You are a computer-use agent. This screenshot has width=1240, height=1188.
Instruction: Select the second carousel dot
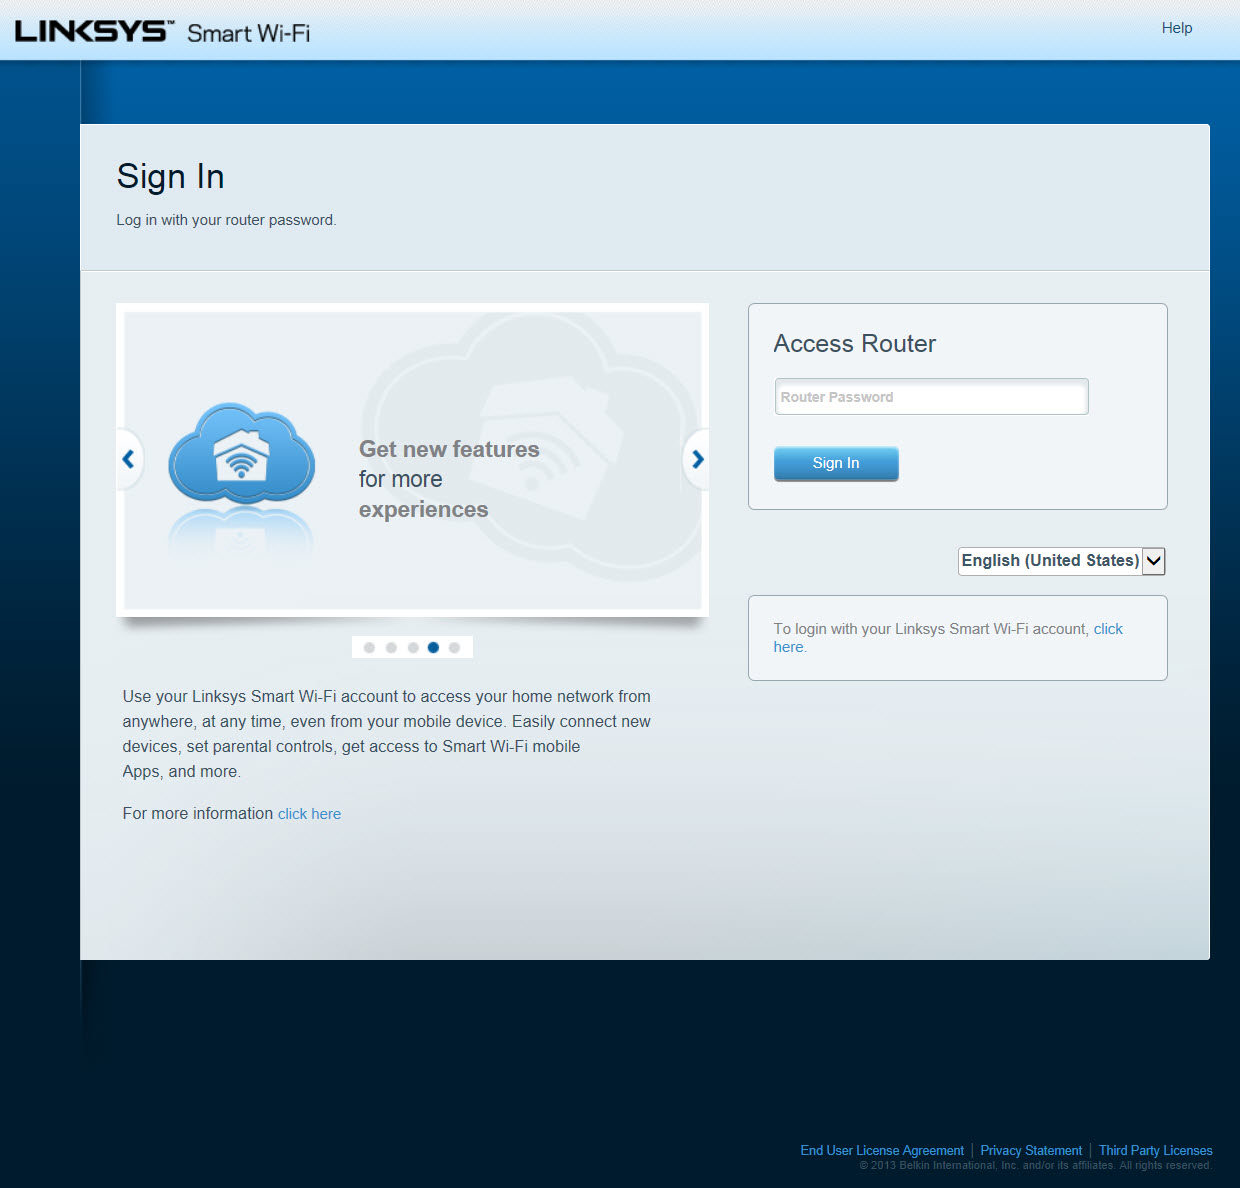[391, 648]
